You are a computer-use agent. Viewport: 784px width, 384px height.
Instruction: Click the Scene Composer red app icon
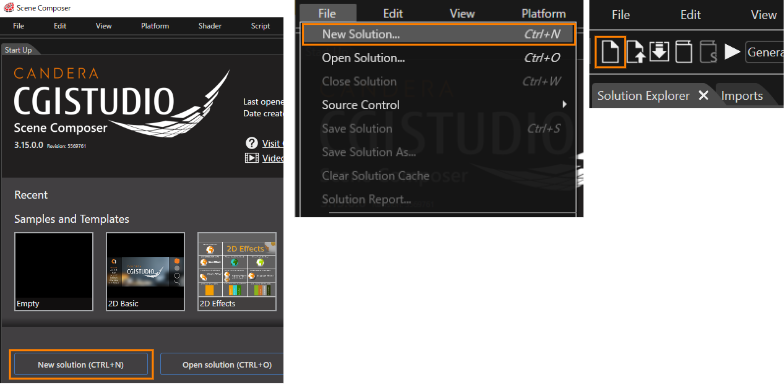8,8
